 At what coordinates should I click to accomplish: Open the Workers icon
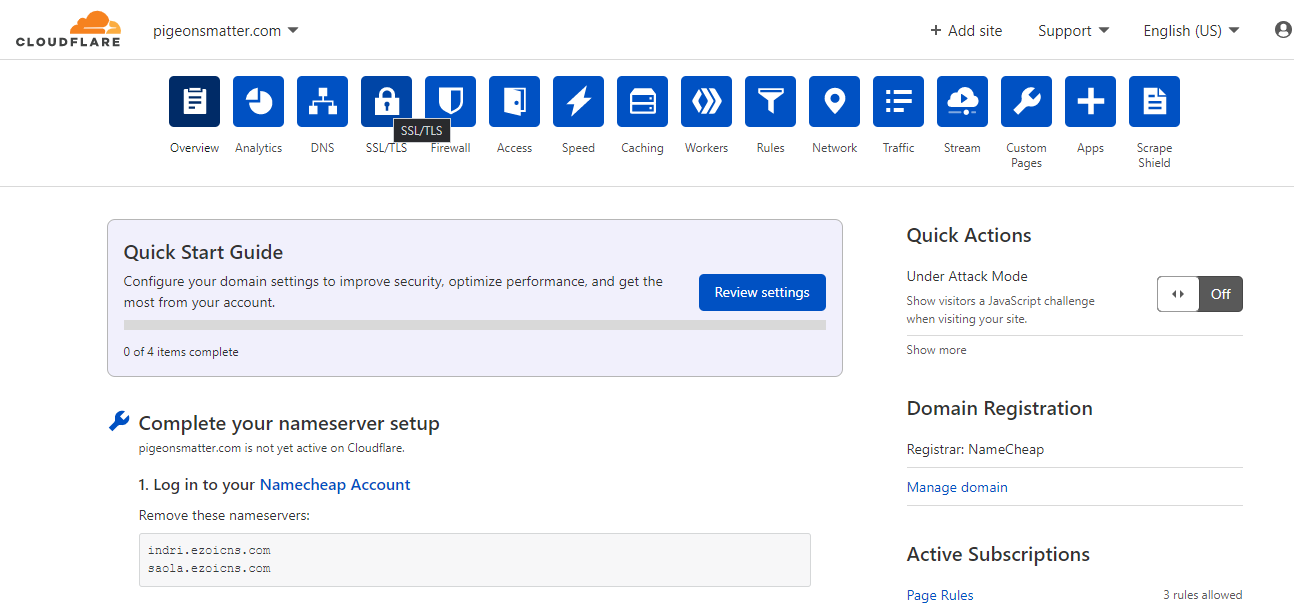(x=706, y=102)
